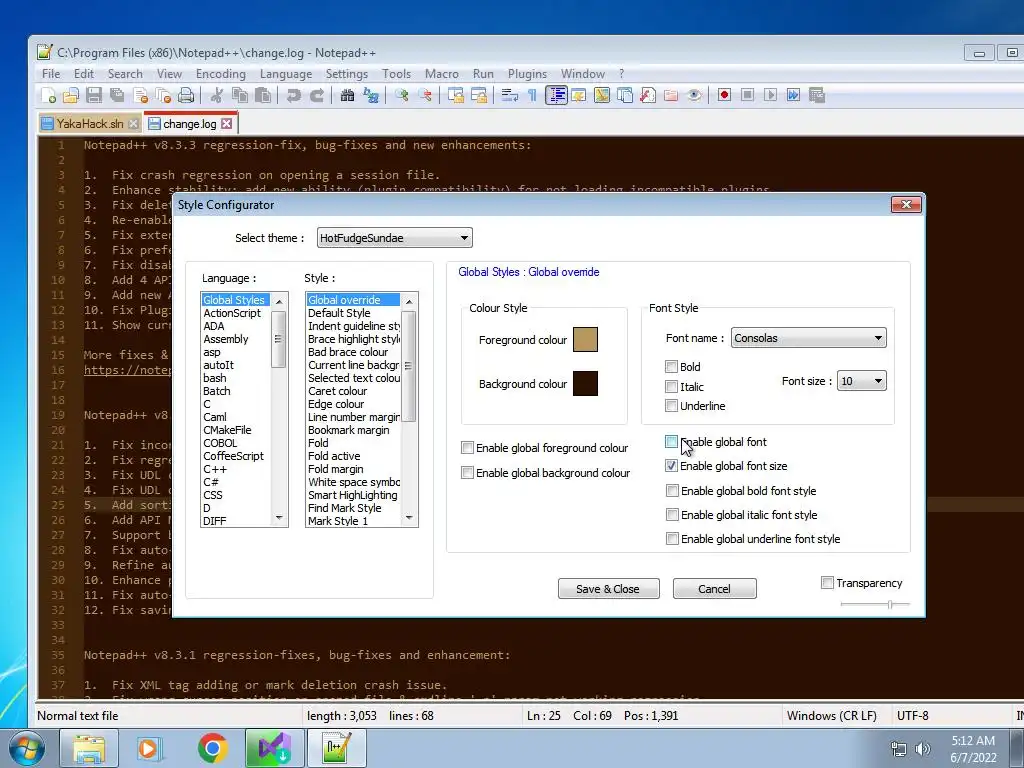The image size is (1024, 768).
Task: Check the Bold font style checkbox
Action: pyautogui.click(x=671, y=366)
